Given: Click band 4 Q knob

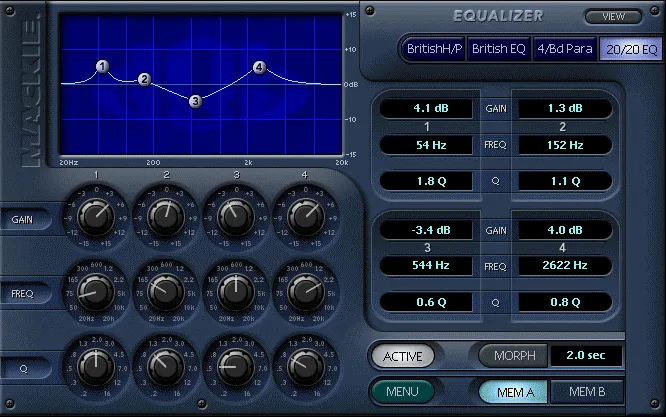Looking at the screenshot, I should pyautogui.click(x=306, y=366).
